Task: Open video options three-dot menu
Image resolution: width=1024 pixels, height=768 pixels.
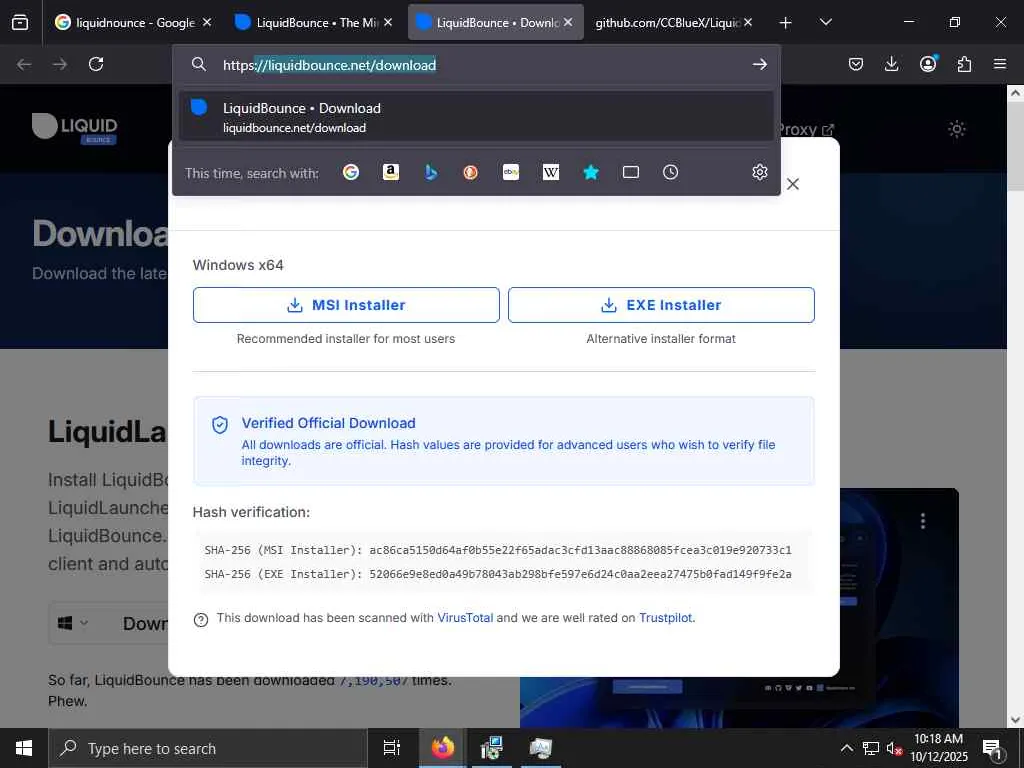Action: coord(923,520)
